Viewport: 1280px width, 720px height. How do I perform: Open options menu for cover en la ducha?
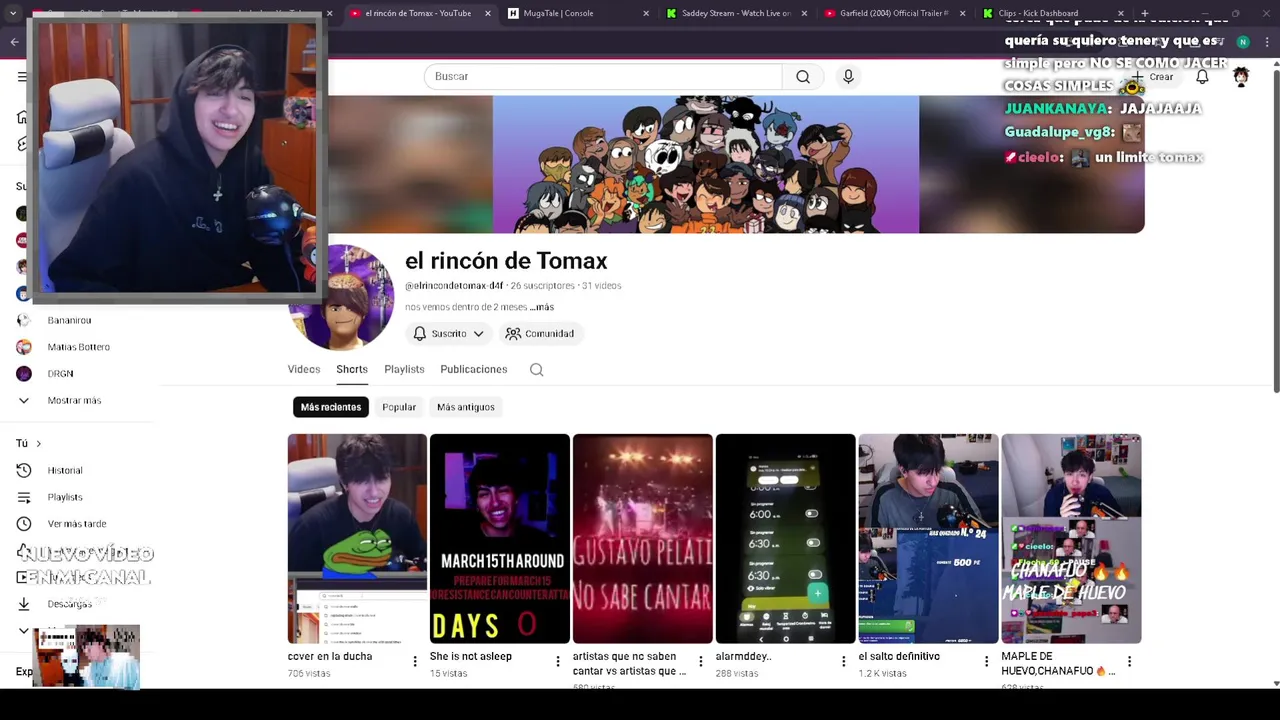(x=415, y=661)
